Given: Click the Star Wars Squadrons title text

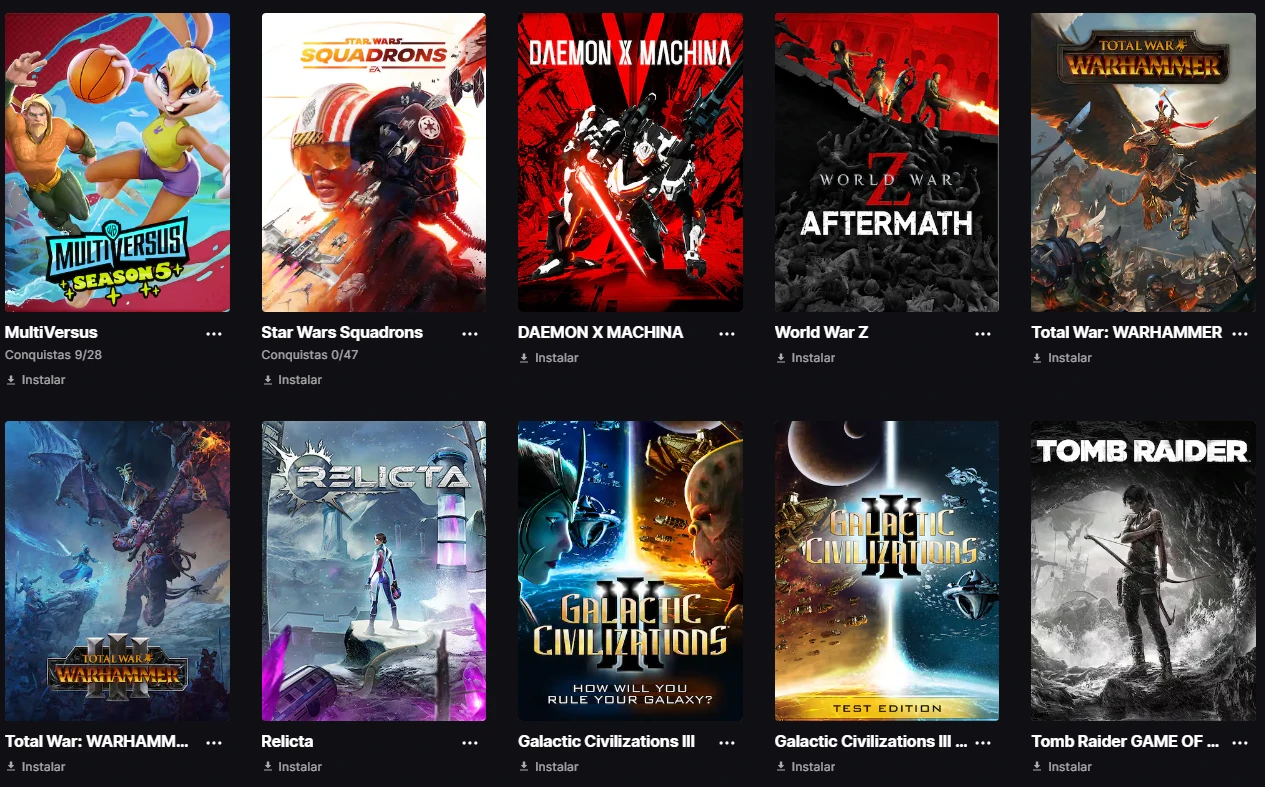Looking at the screenshot, I should 342,332.
